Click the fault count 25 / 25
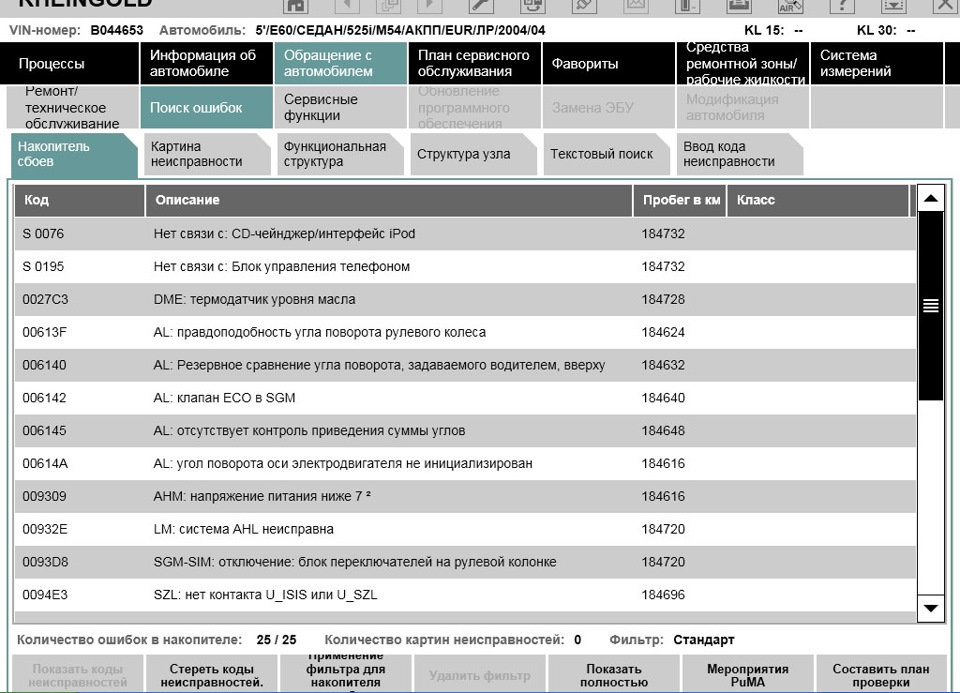Image resolution: width=960 pixels, height=693 pixels. coord(276,640)
